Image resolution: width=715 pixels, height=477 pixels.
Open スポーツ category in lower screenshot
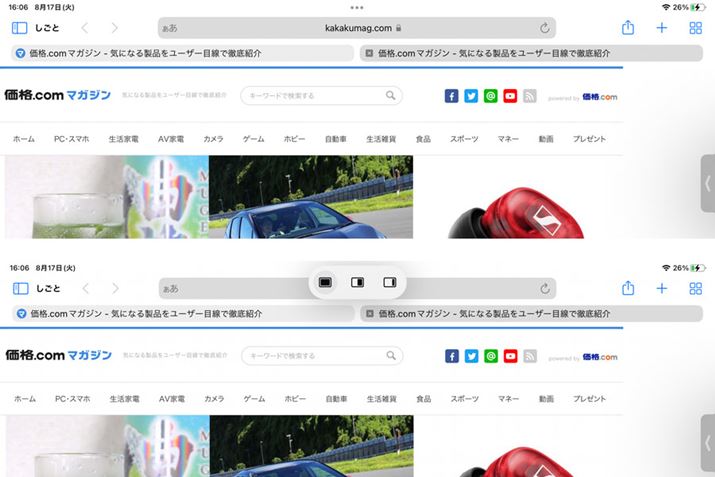[x=465, y=399]
